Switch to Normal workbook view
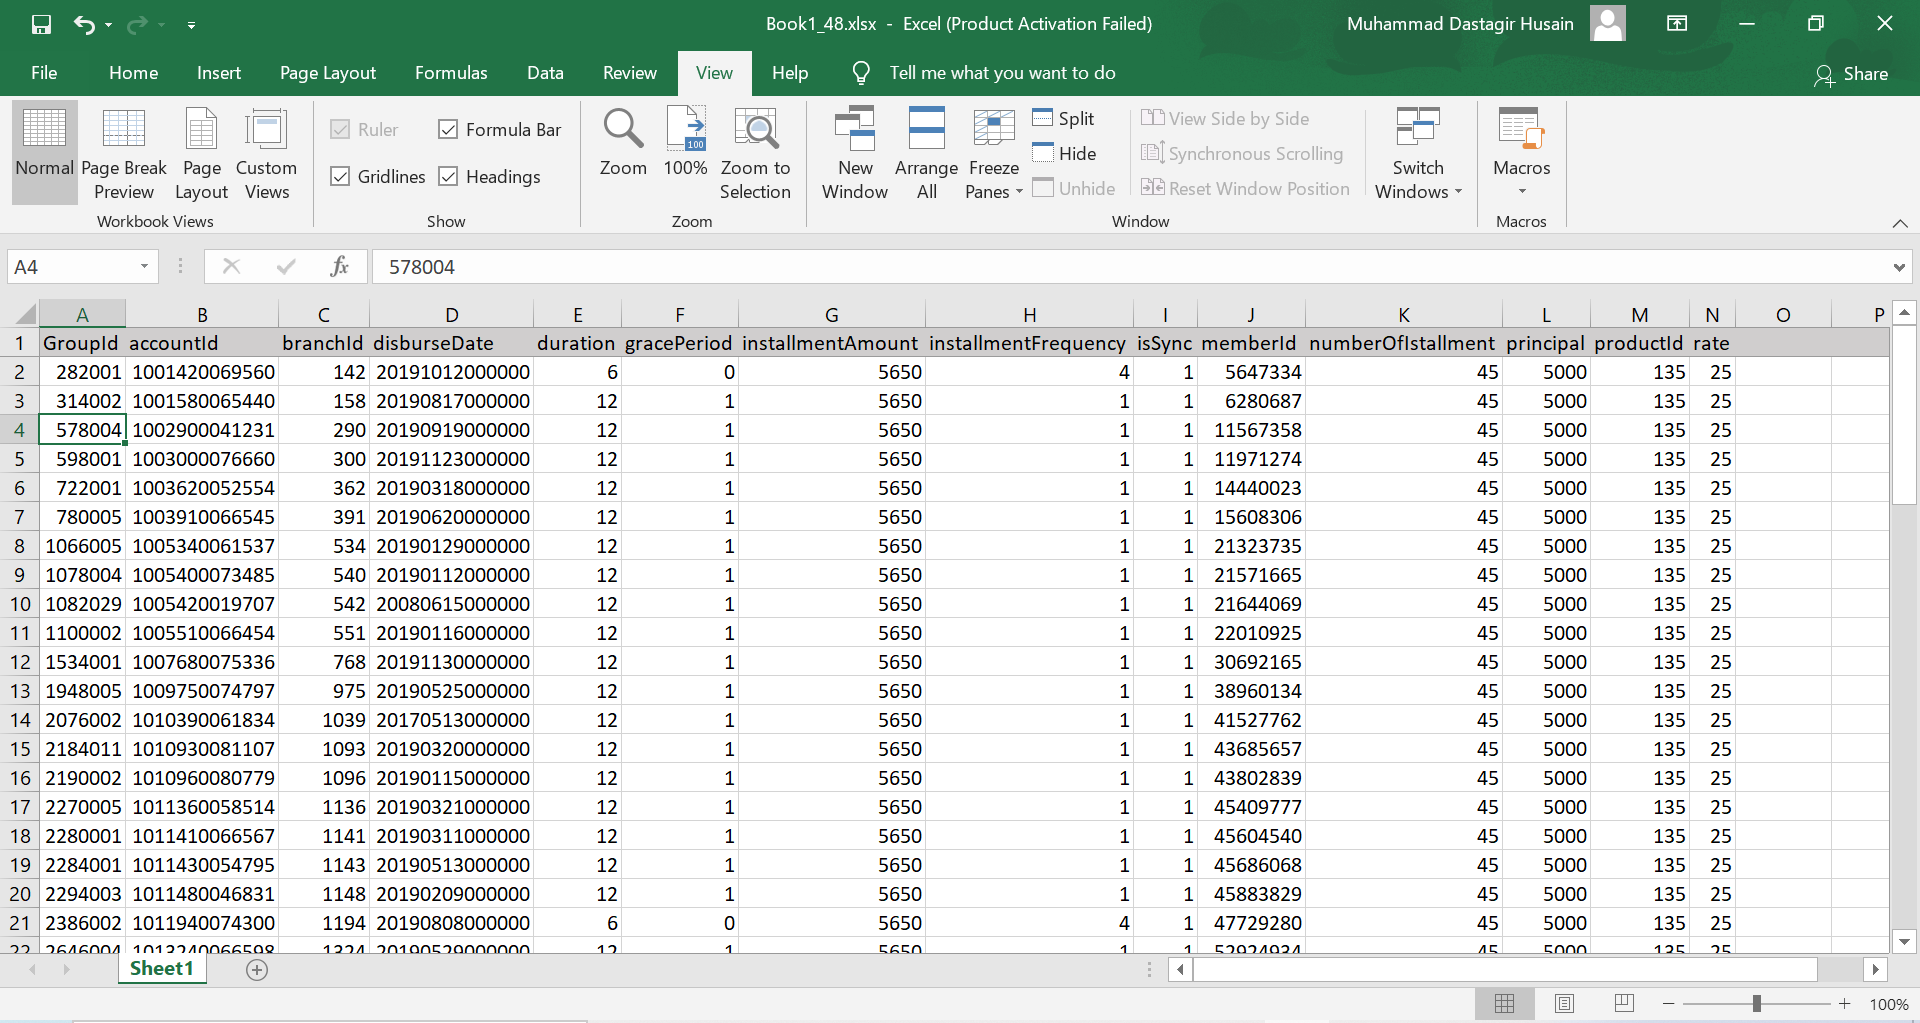 (44, 150)
